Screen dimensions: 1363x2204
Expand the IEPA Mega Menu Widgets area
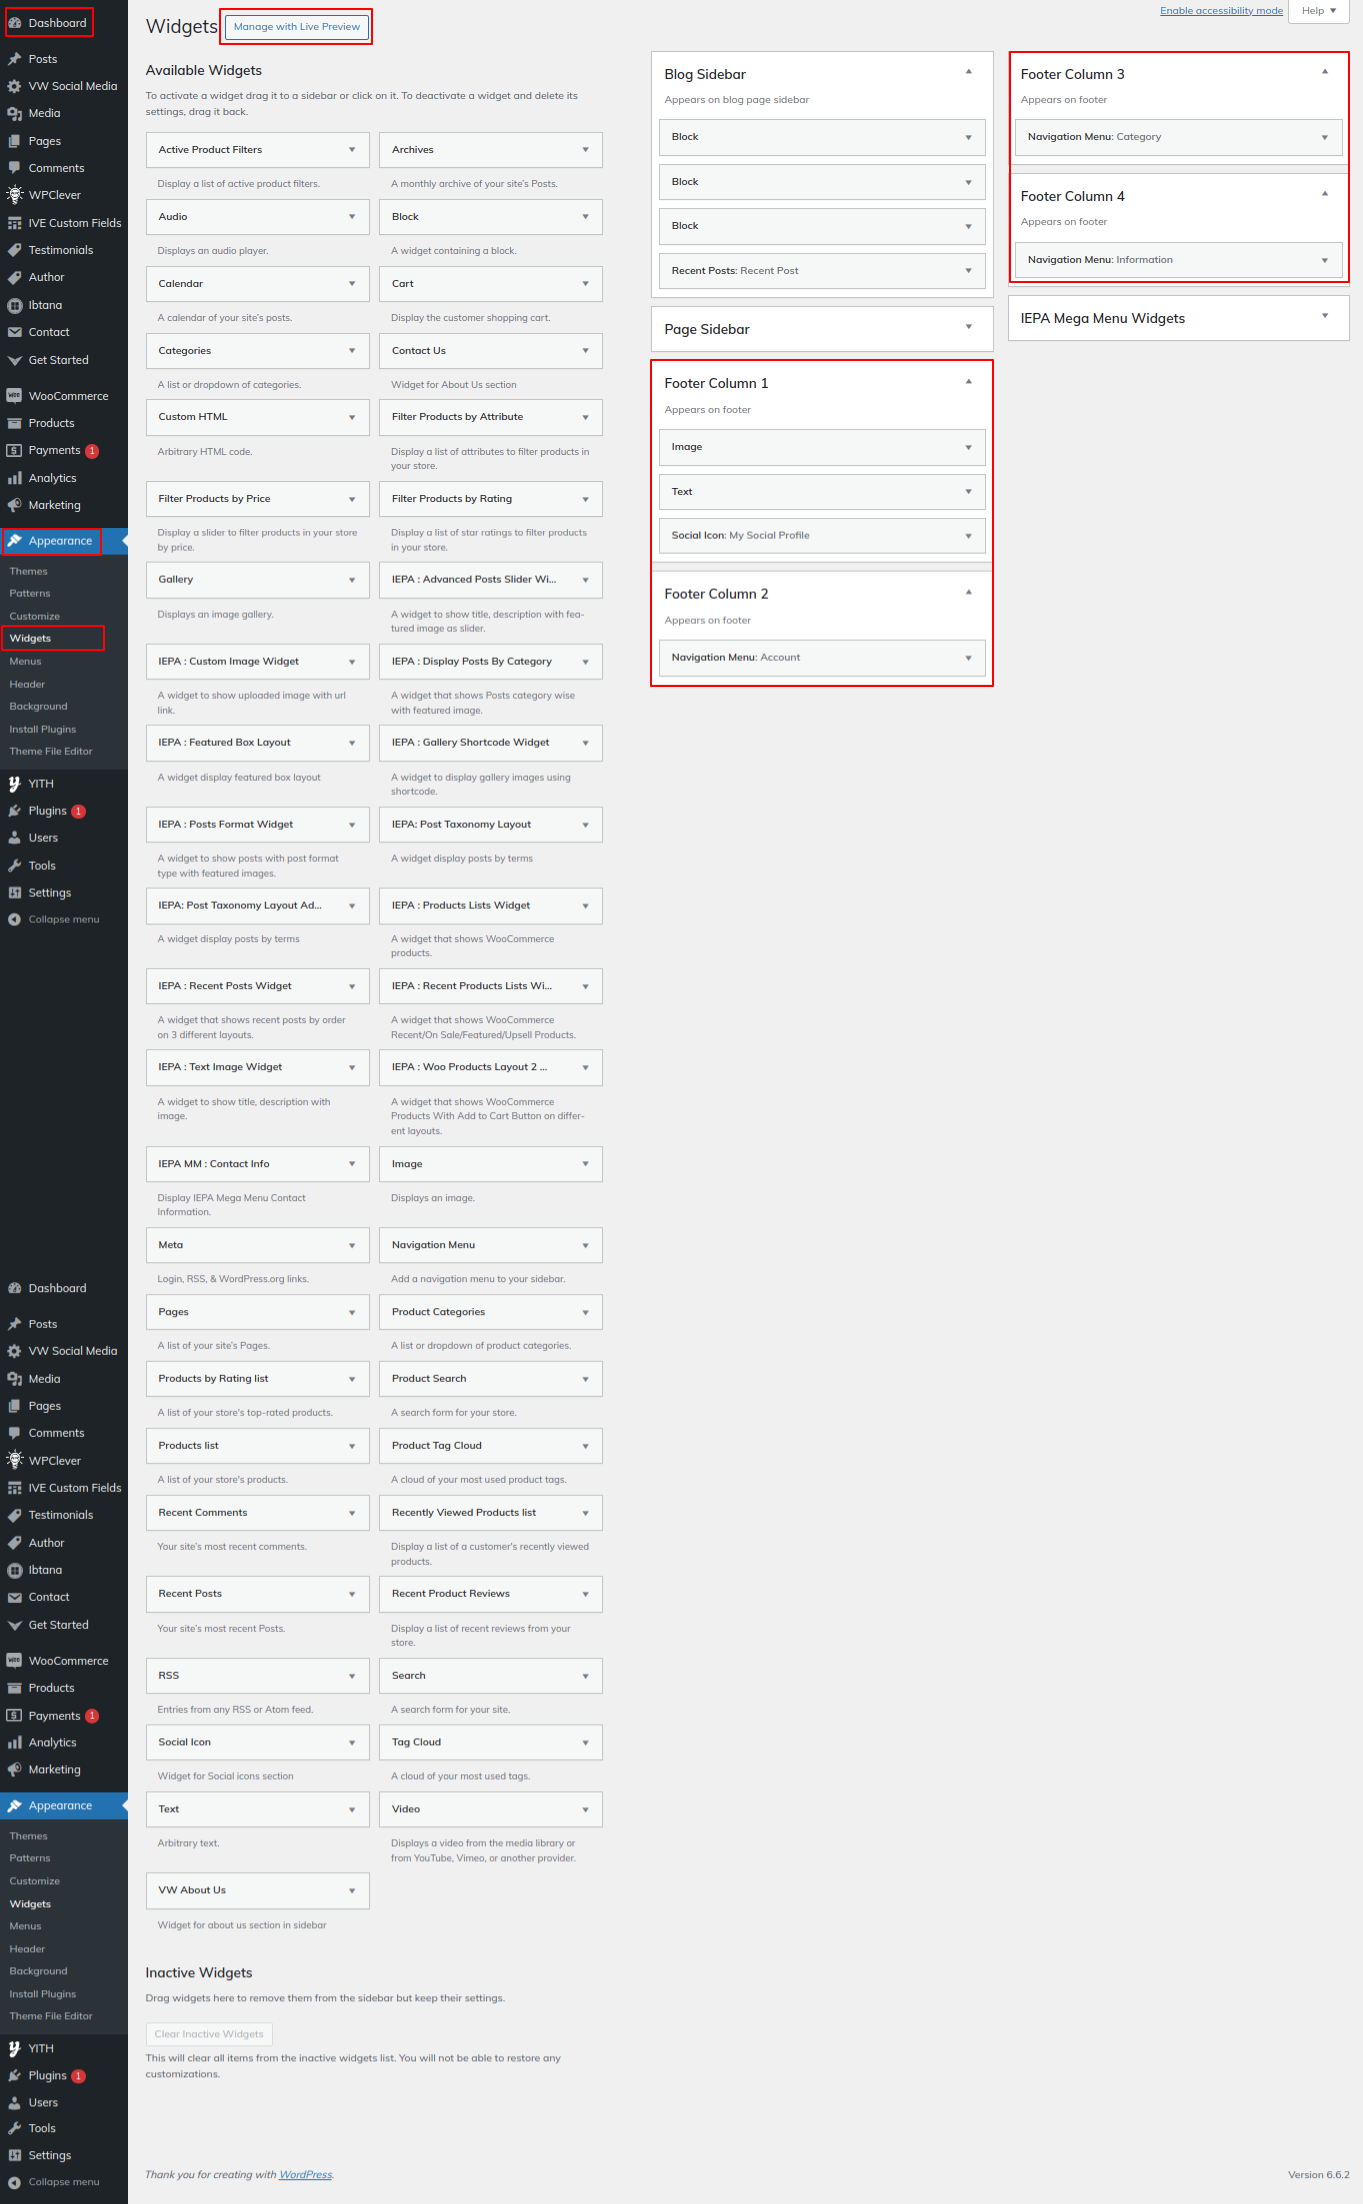tap(1324, 316)
